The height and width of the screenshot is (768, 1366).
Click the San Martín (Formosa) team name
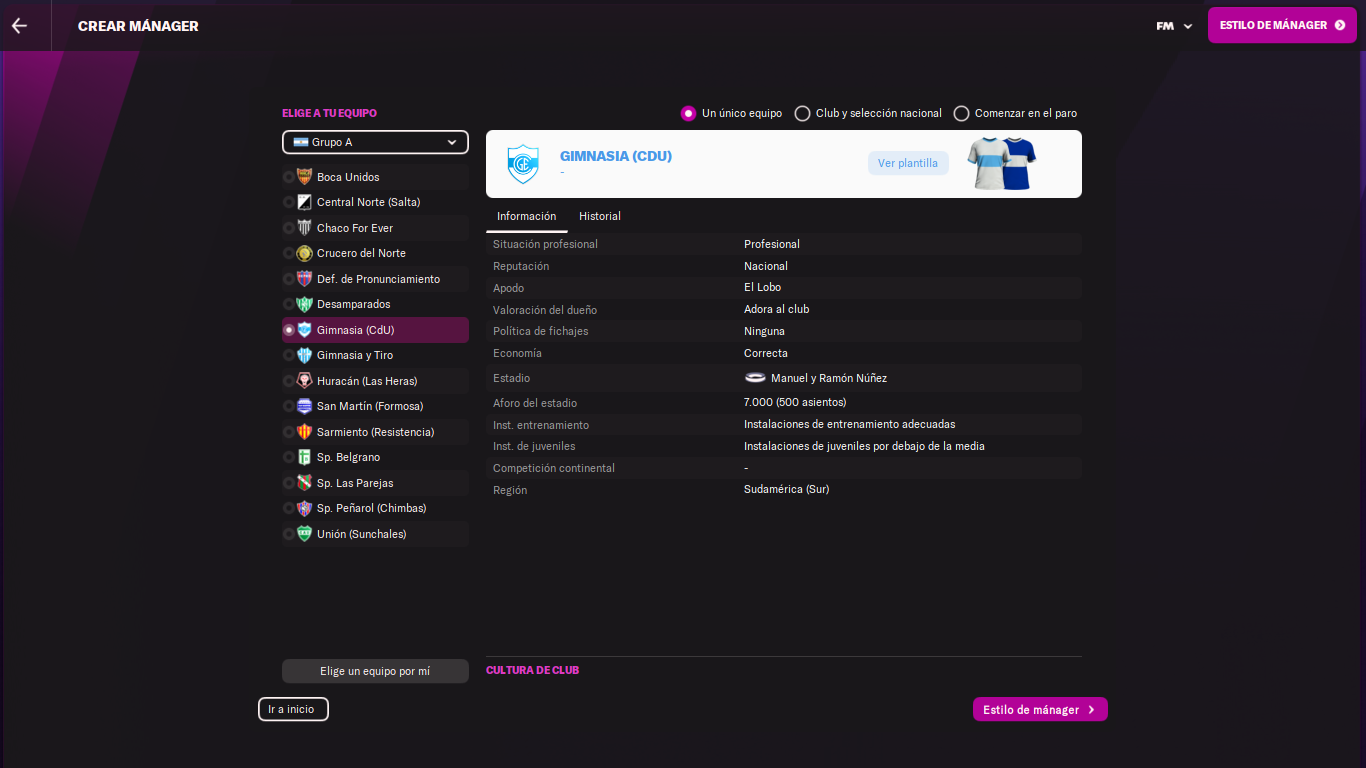[x=370, y=406]
